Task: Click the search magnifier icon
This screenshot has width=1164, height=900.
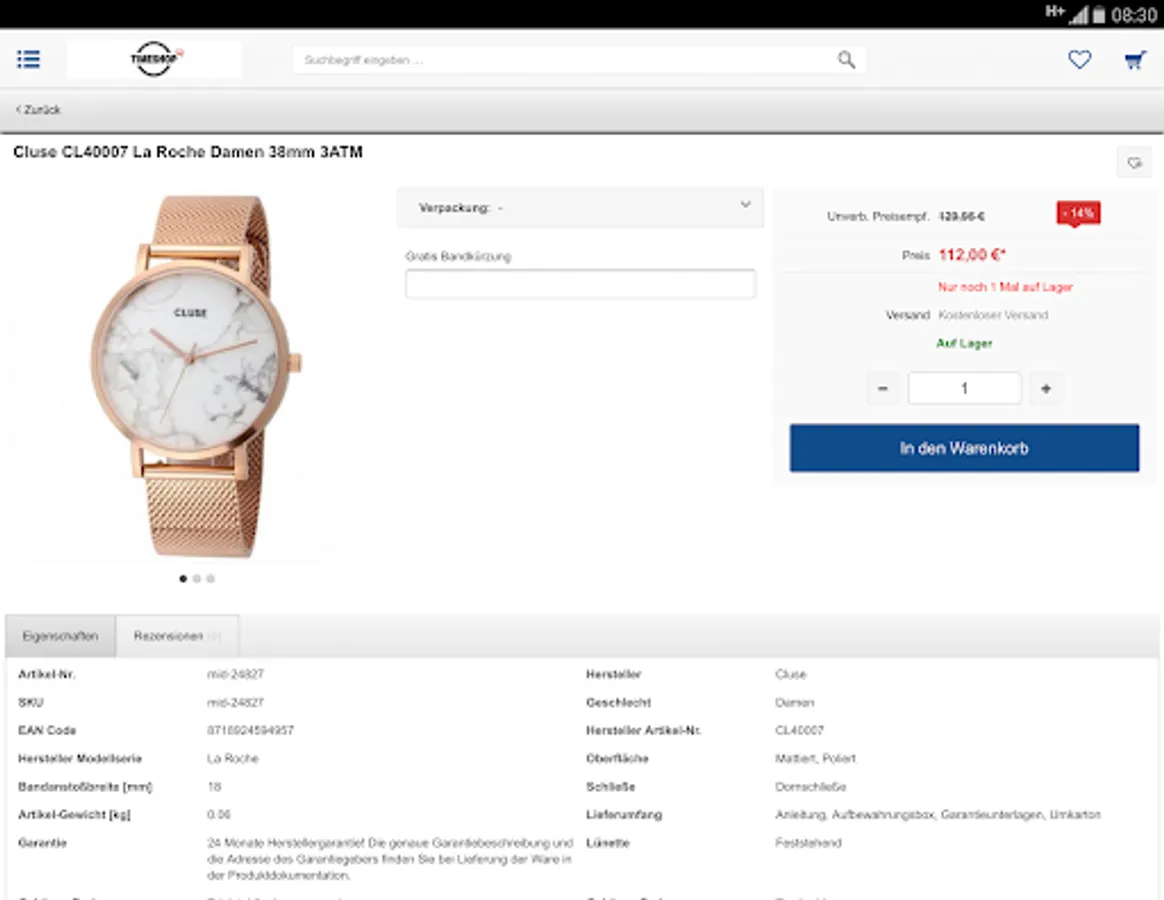Action: tap(846, 59)
